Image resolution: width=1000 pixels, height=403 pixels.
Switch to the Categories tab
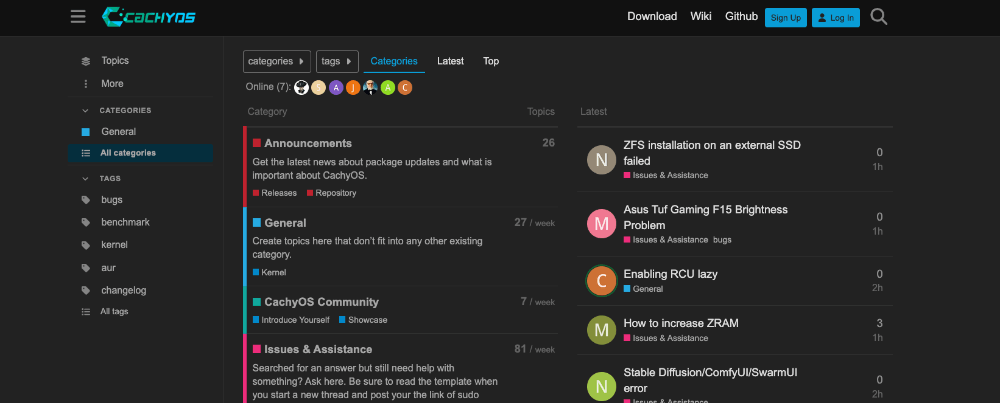click(394, 61)
